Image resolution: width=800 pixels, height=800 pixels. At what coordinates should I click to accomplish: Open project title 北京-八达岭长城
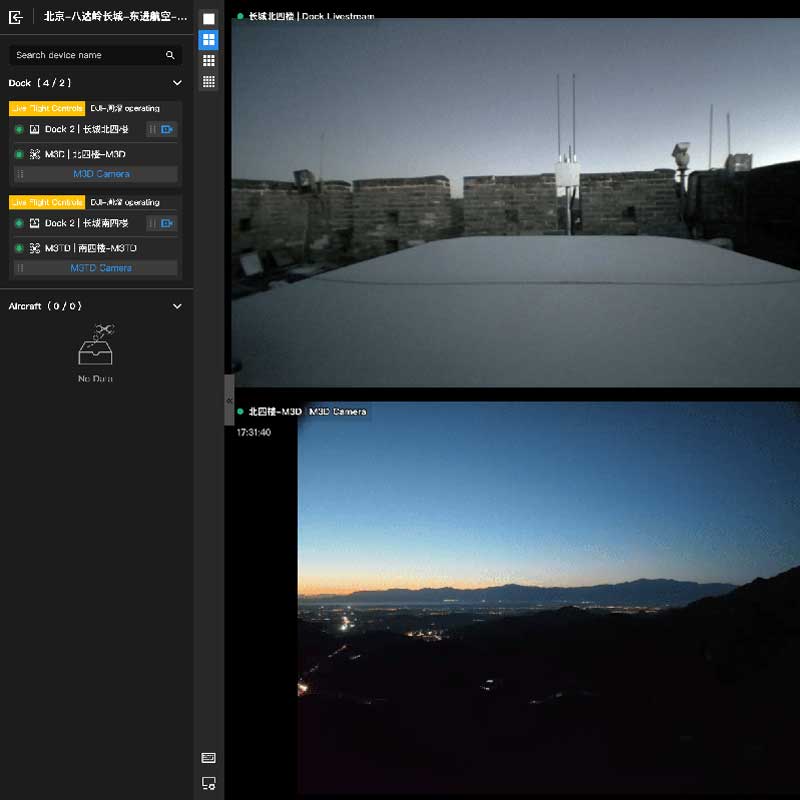(x=115, y=16)
